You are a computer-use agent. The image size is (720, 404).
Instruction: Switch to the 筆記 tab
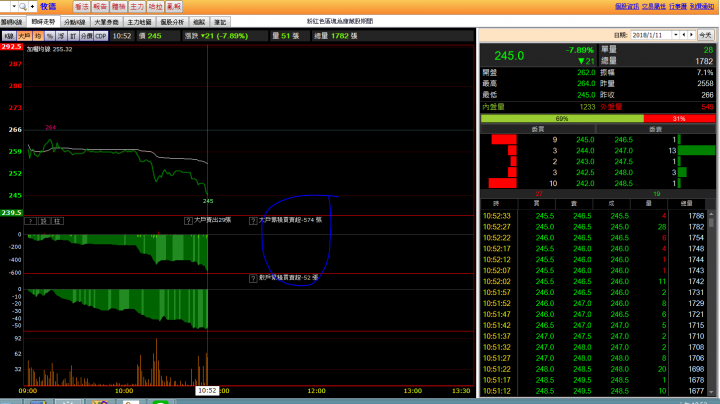pos(220,22)
